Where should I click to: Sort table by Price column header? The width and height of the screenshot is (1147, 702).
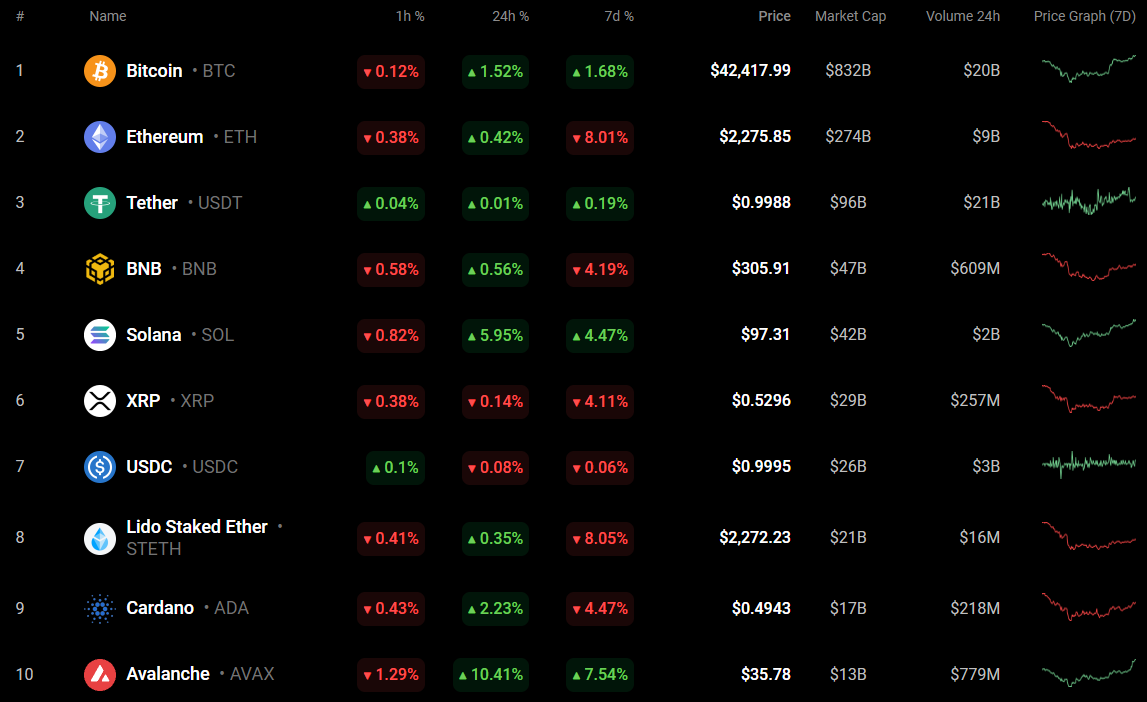pyautogui.click(x=774, y=16)
